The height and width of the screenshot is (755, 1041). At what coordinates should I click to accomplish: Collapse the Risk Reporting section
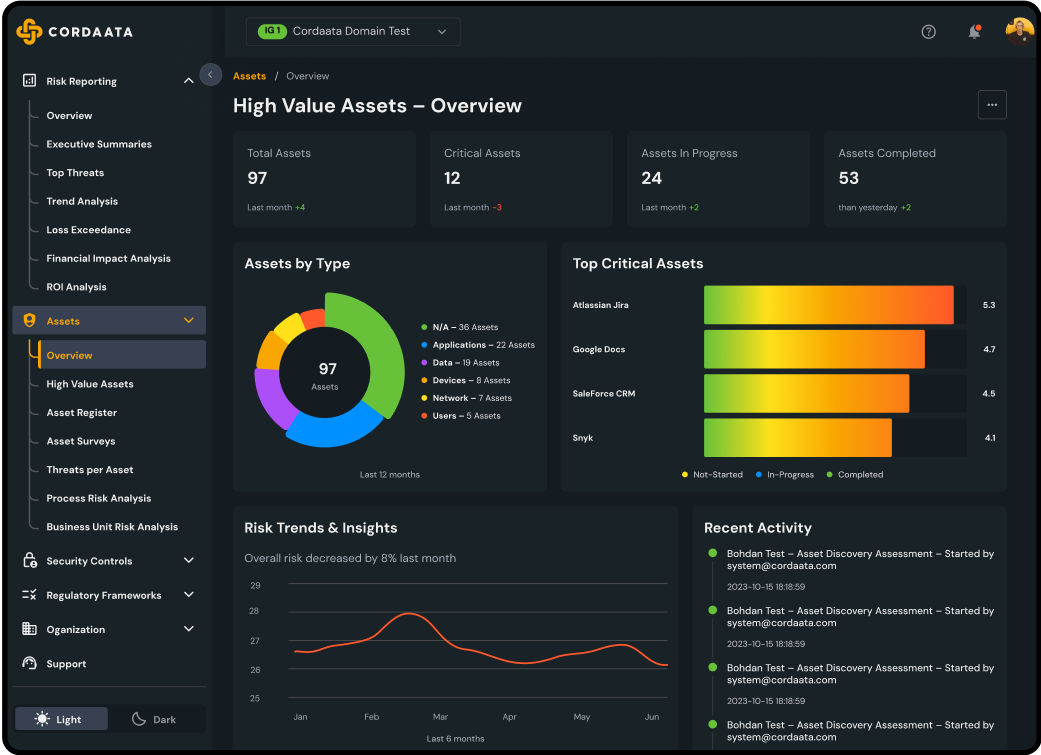coord(188,81)
